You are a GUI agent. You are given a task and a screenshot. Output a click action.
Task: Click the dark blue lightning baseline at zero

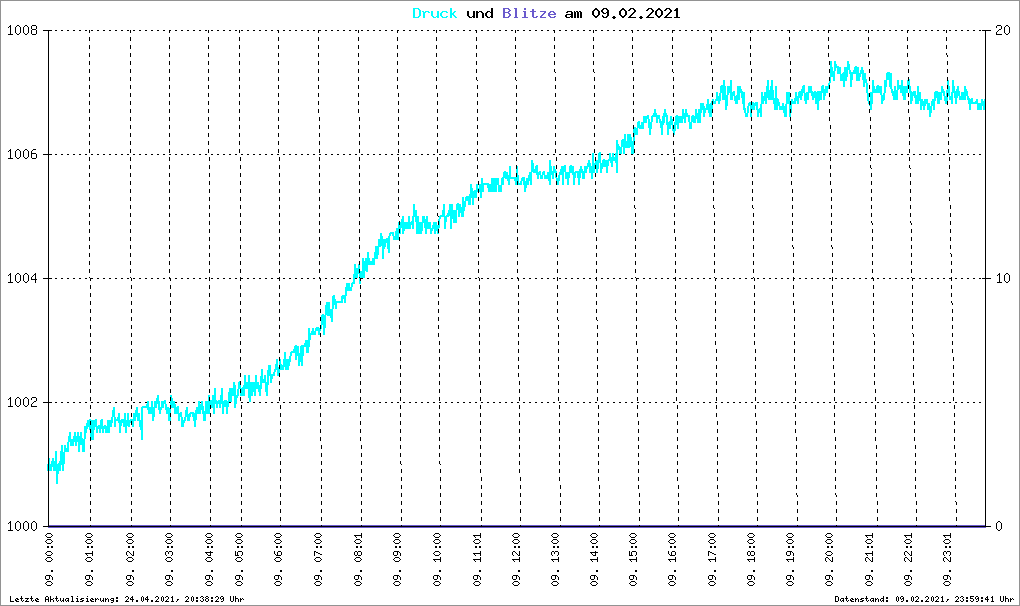[x=517, y=526]
